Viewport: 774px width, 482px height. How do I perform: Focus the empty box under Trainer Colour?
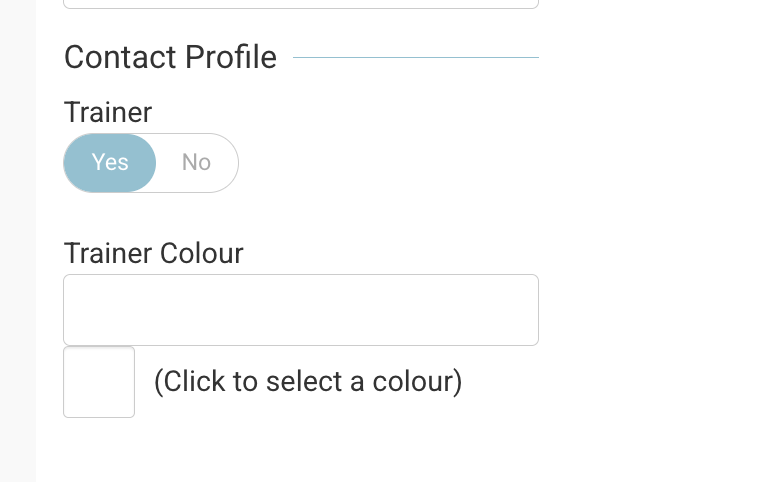[301, 310]
